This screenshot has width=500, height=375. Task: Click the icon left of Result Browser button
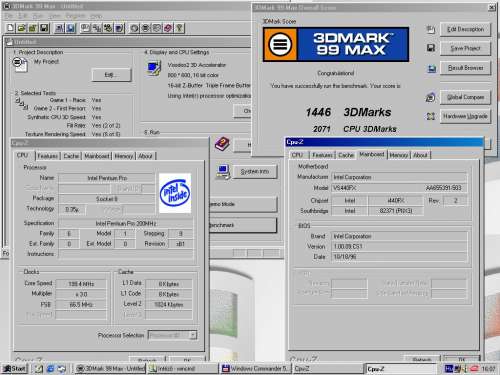(x=431, y=69)
